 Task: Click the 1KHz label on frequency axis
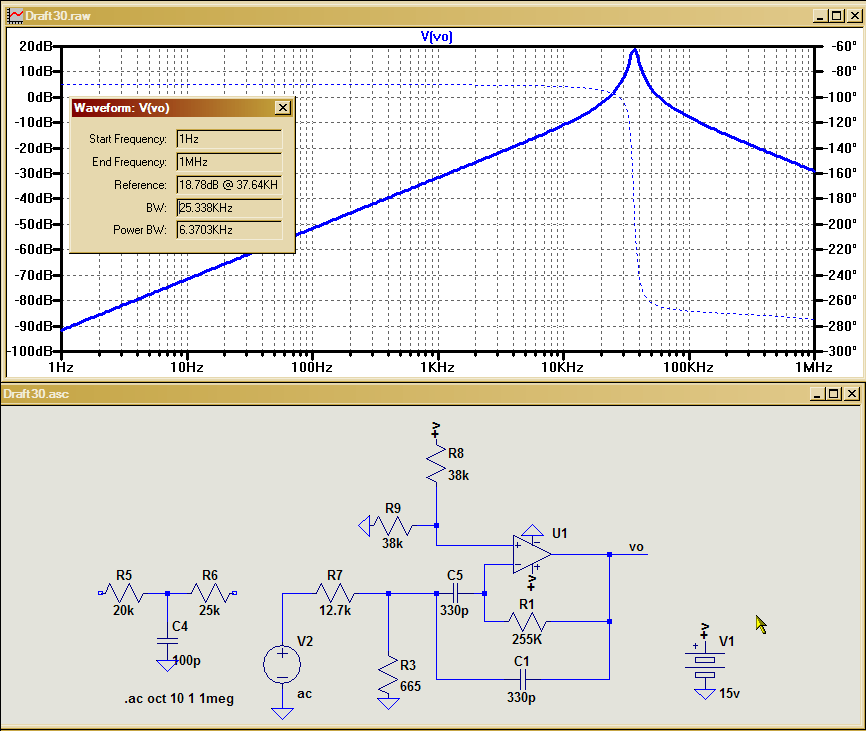(437, 368)
